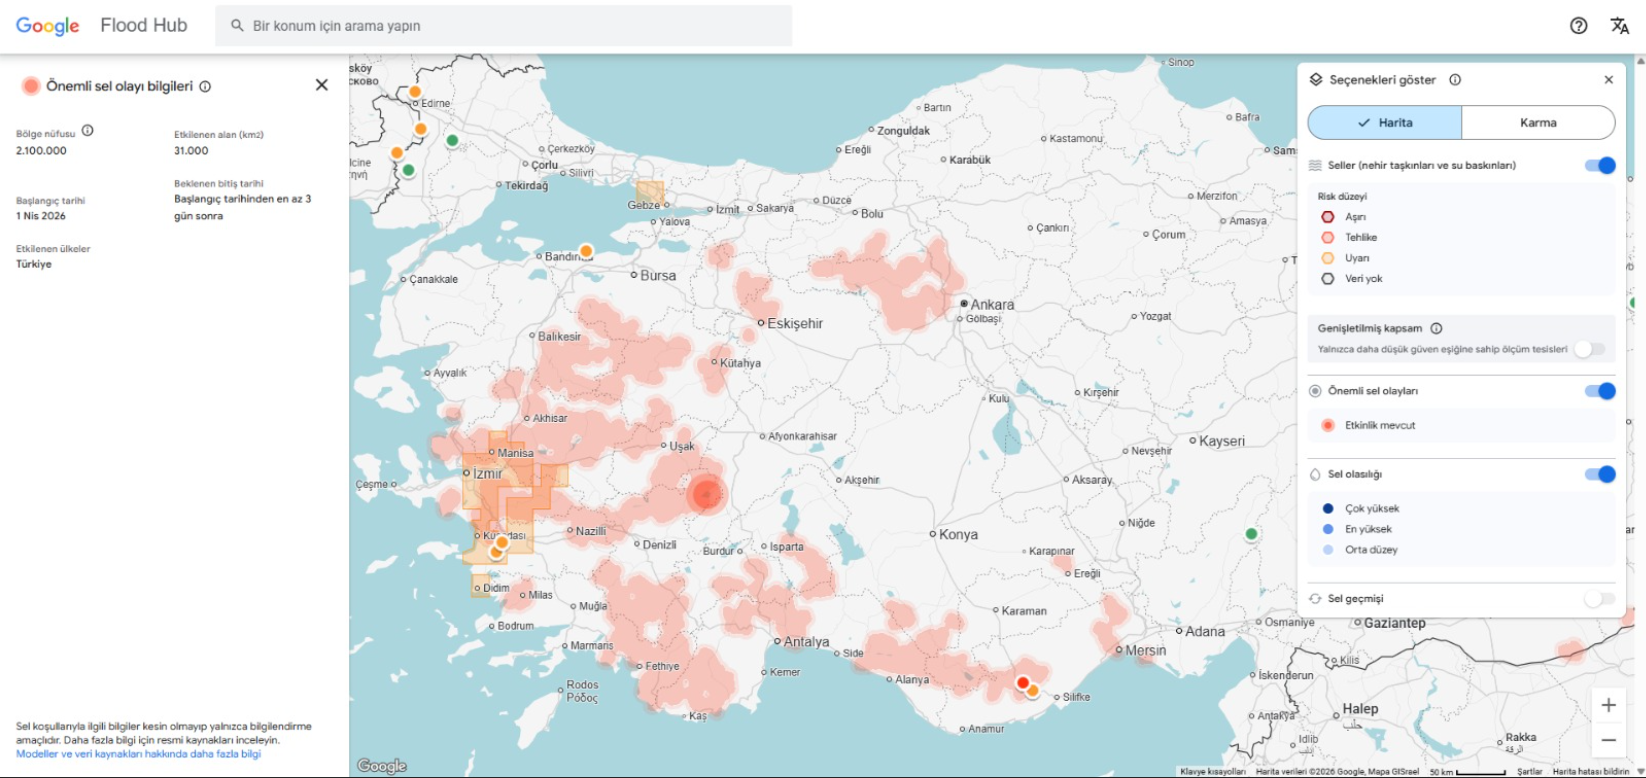The height and width of the screenshot is (778, 1646).
Task: Enable the Genişletilmiş kapsam switch
Action: (x=1589, y=349)
